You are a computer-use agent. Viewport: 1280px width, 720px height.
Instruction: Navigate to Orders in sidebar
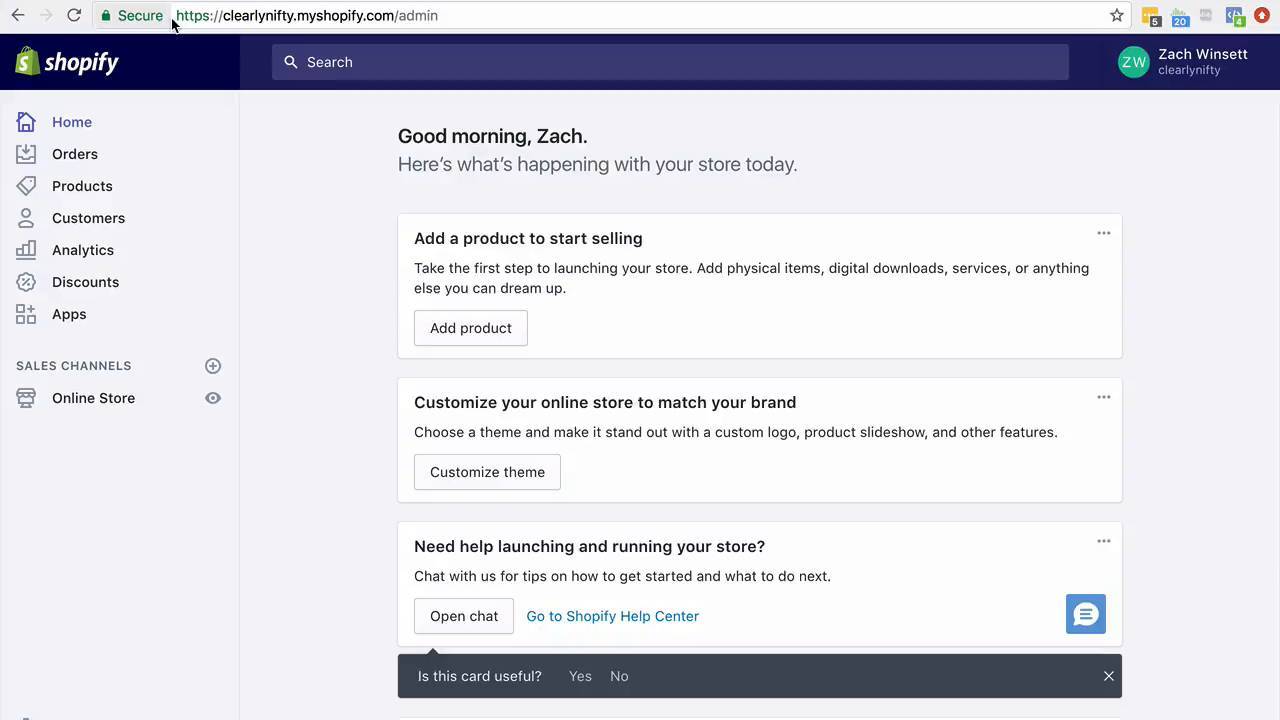pos(74,154)
